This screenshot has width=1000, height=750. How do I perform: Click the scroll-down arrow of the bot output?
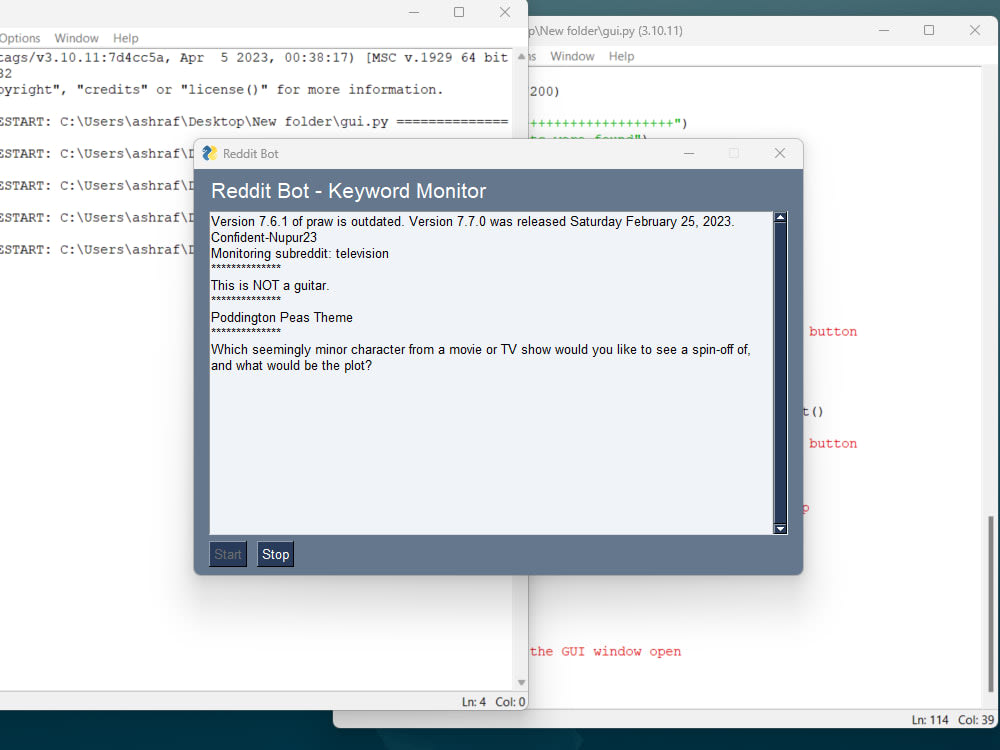[780, 529]
